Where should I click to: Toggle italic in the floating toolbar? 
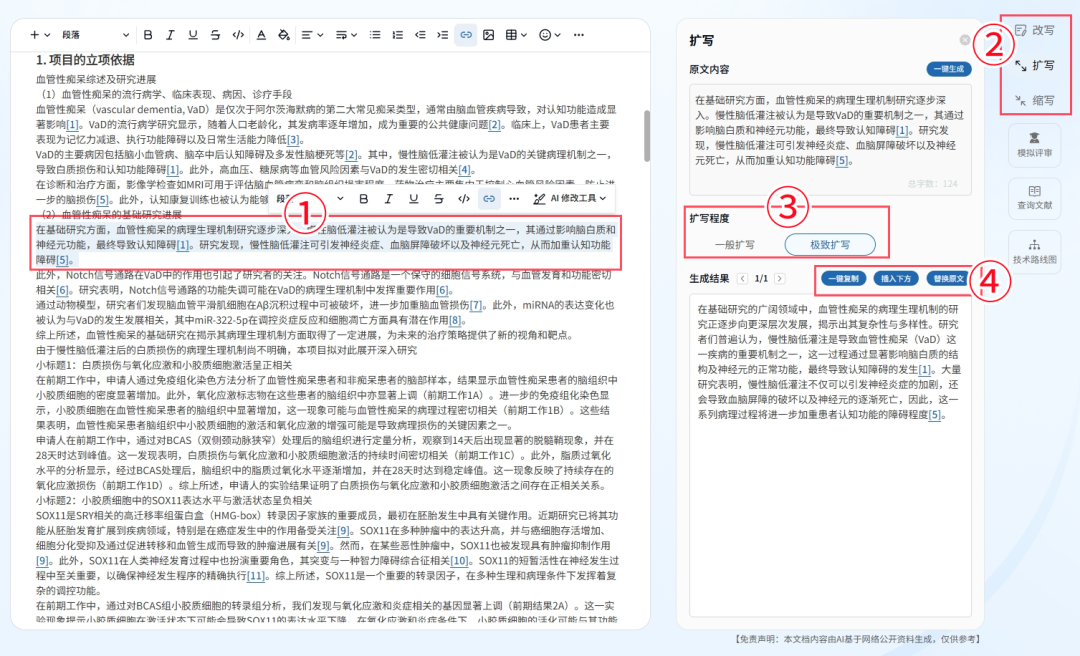click(388, 198)
